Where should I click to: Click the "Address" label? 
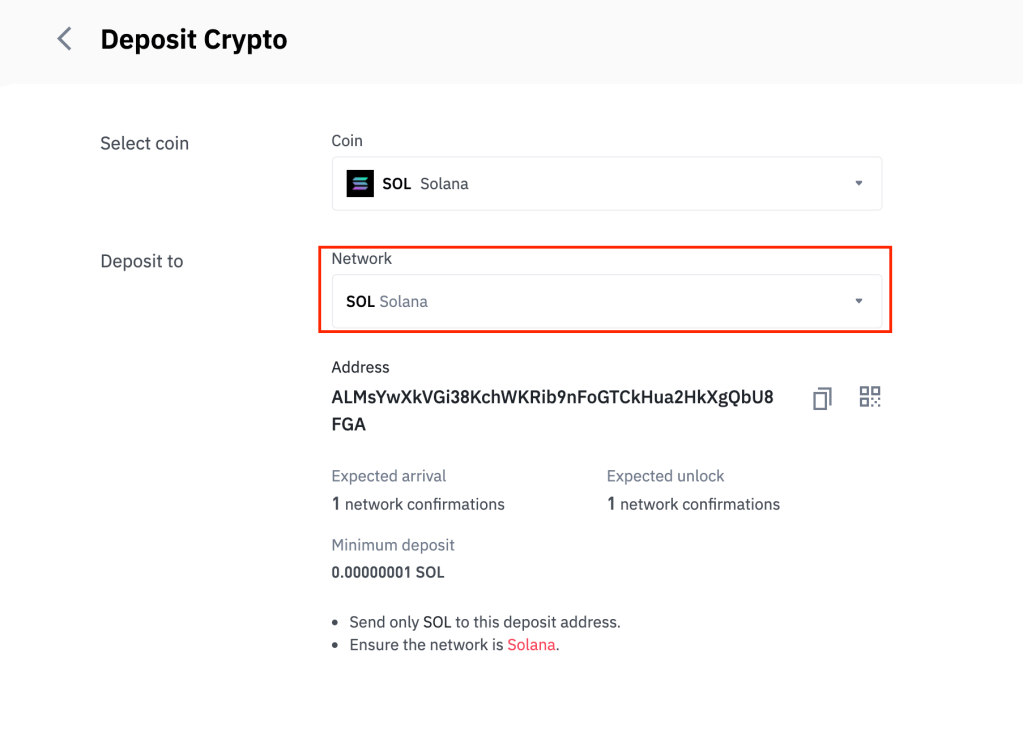(360, 367)
